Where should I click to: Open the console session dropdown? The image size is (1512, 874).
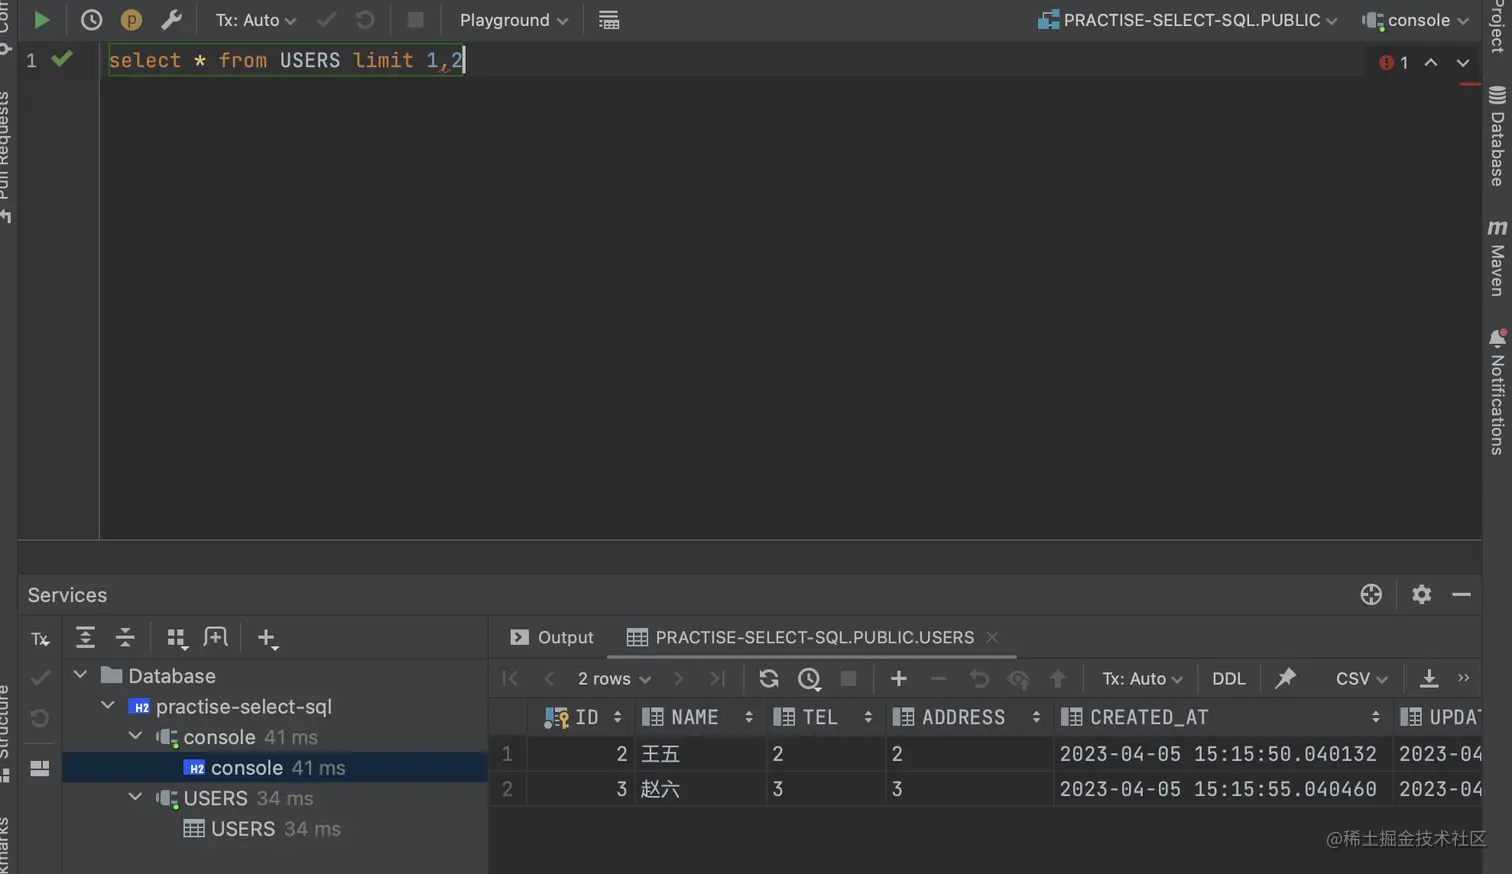pyautogui.click(x=1416, y=20)
